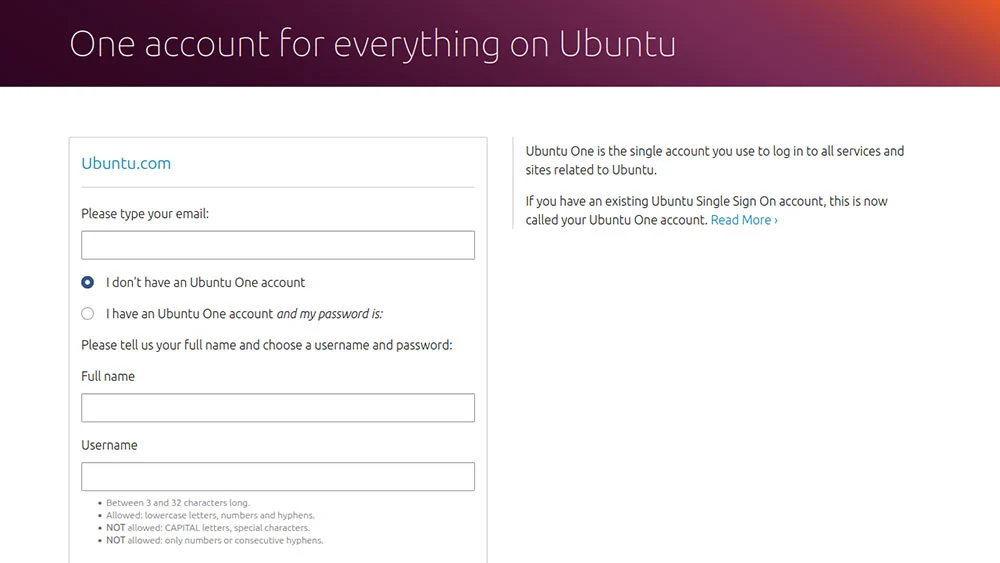Click the "NOT allowed: CAPITAL letters" hint

(x=208, y=528)
